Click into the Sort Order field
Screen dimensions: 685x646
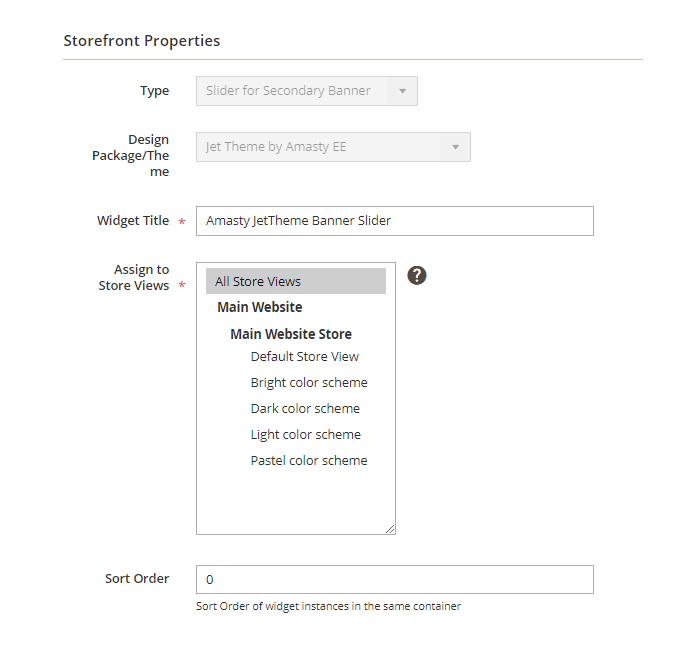395,580
